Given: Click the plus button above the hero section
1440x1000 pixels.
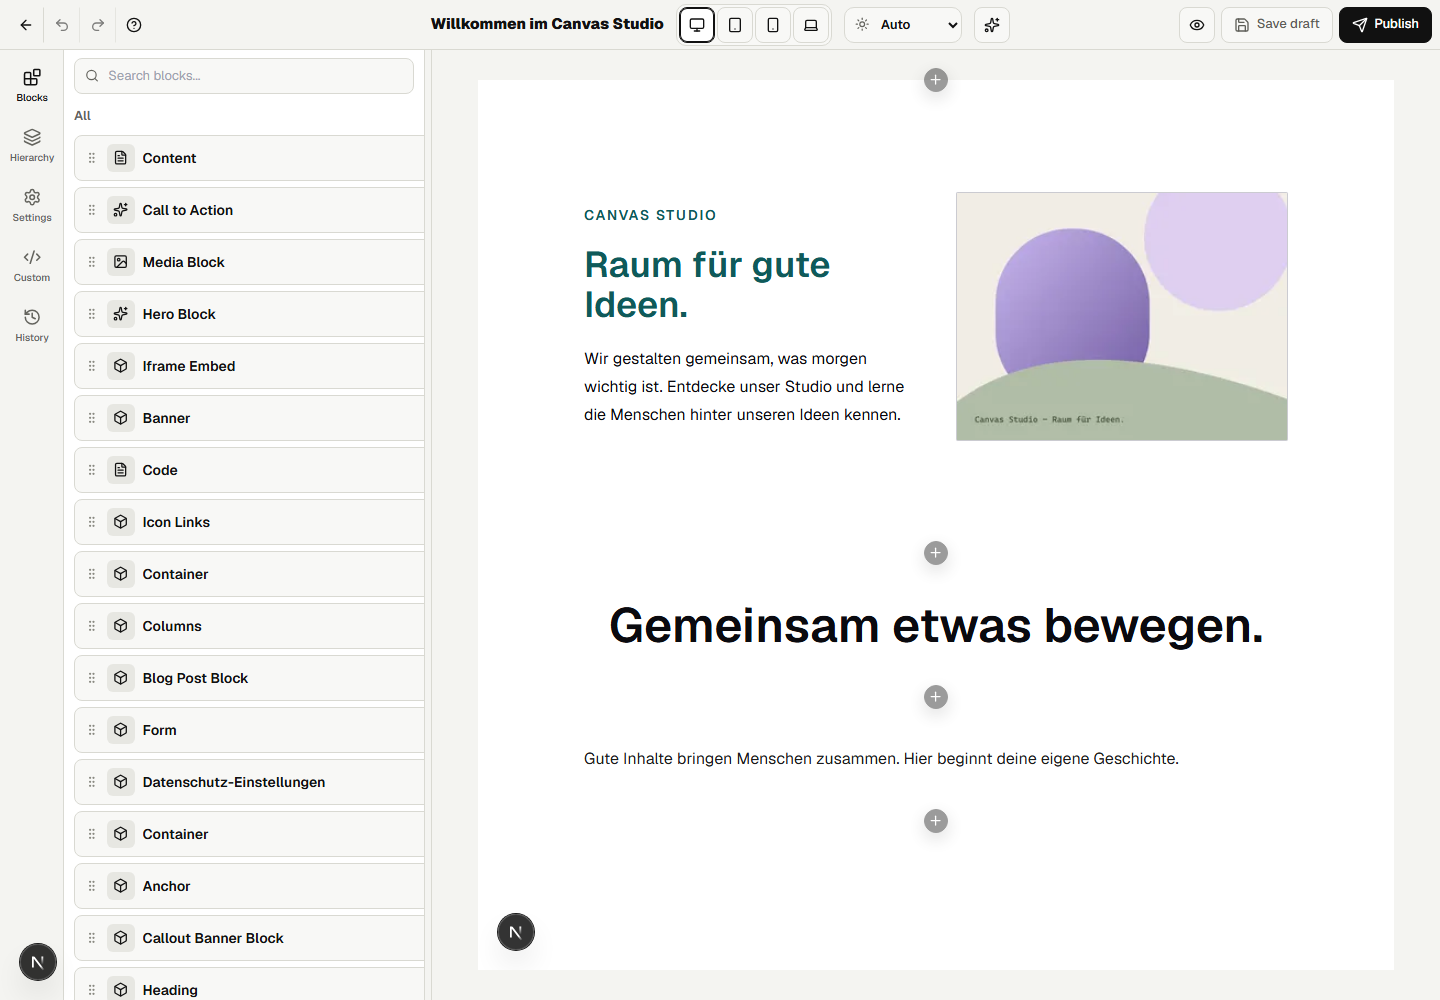Looking at the screenshot, I should pos(936,80).
